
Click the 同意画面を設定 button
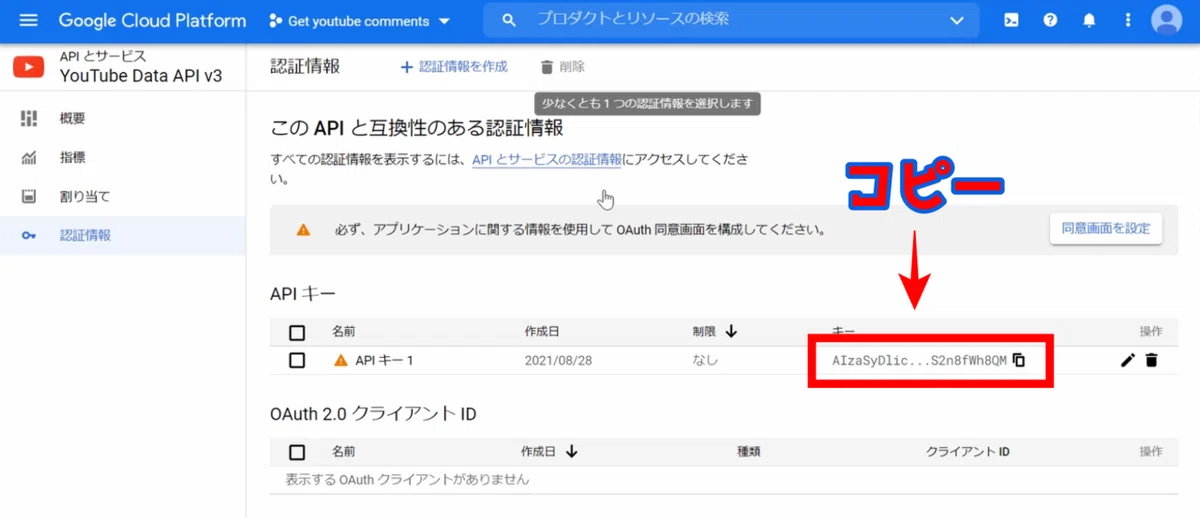tap(1106, 228)
